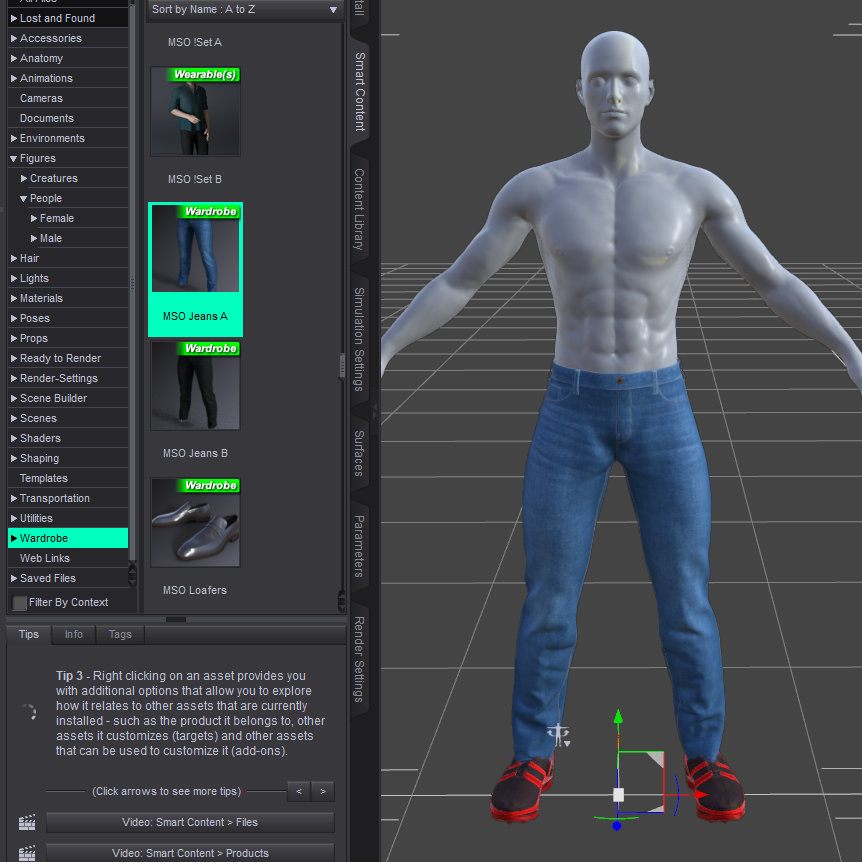Click the clapperboard icon beside Smart Content Files
Viewport: 862px width, 862px height.
pos(27,823)
